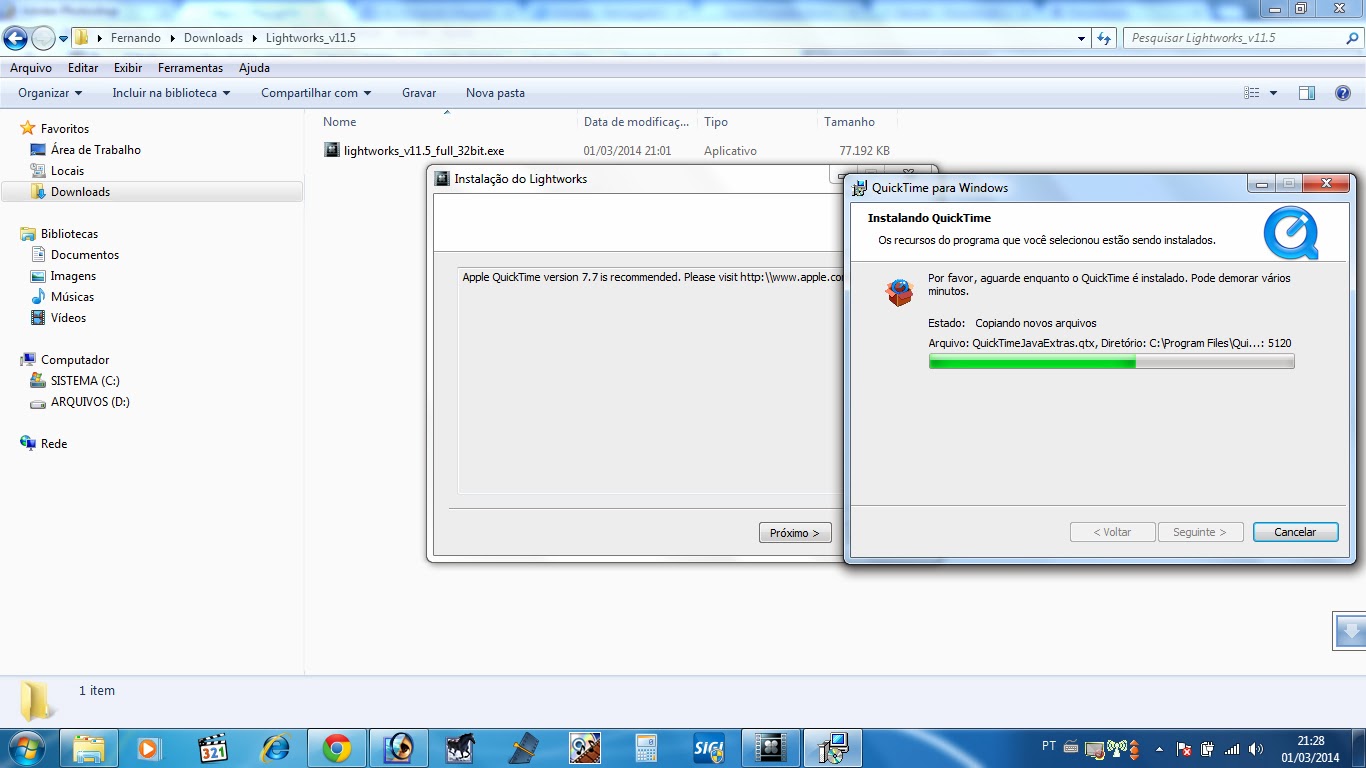Toggle the preview pane icon
This screenshot has height=768, width=1366.
(x=1307, y=93)
